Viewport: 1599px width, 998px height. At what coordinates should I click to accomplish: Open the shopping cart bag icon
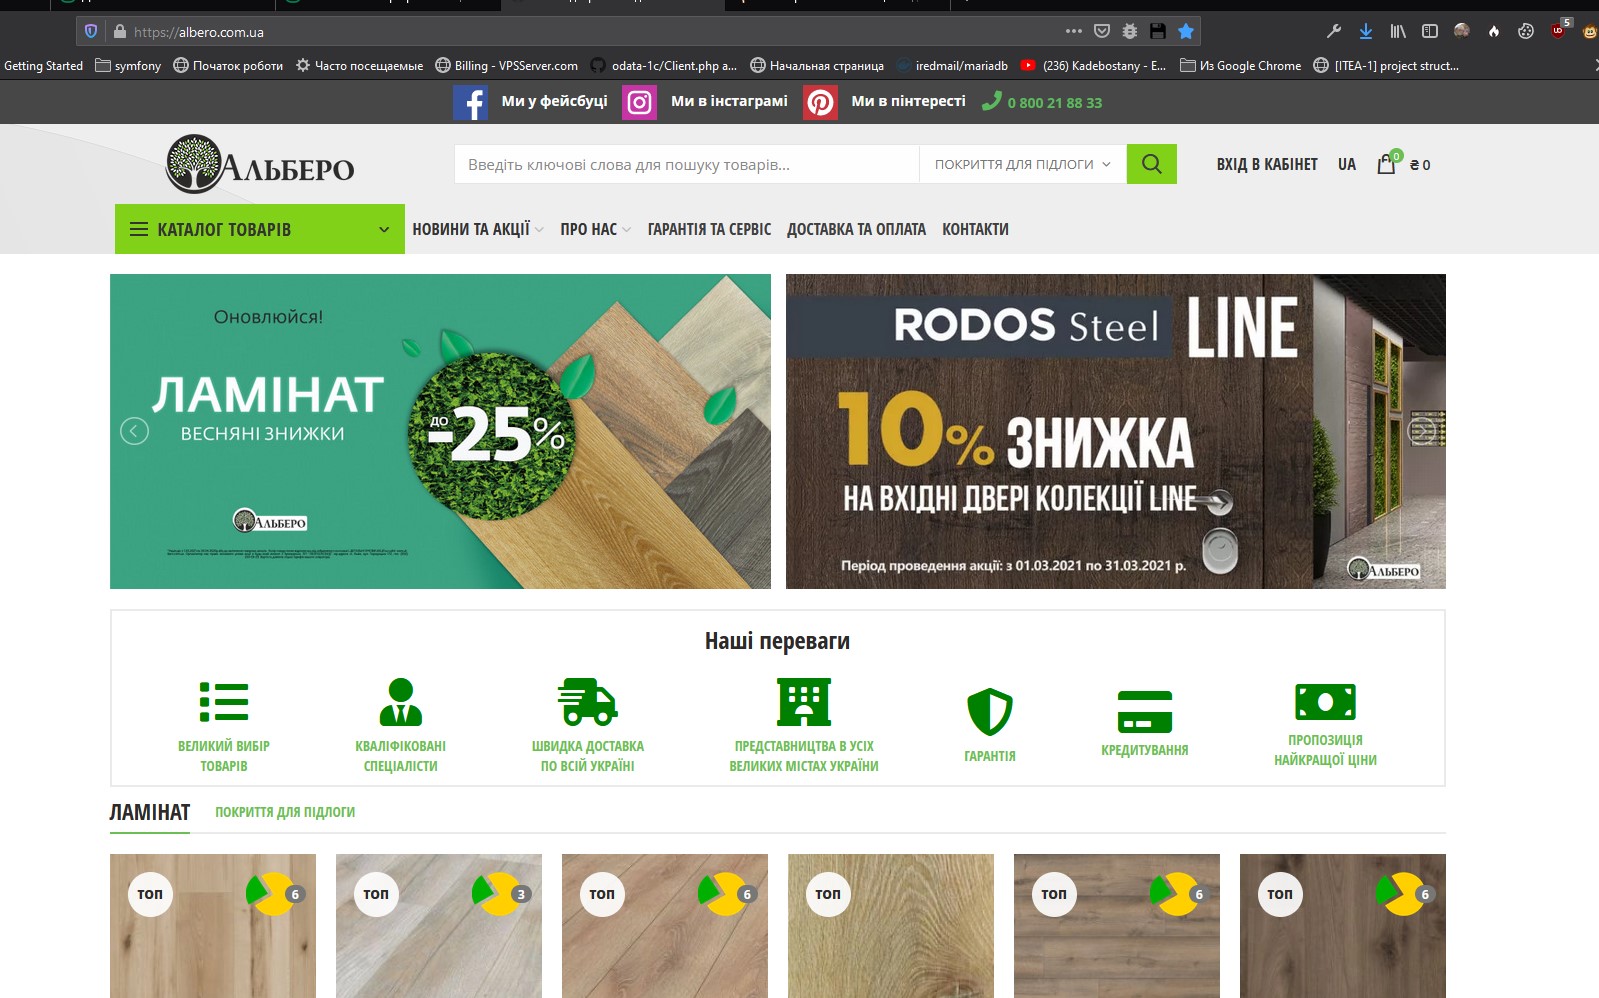point(1386,164)
